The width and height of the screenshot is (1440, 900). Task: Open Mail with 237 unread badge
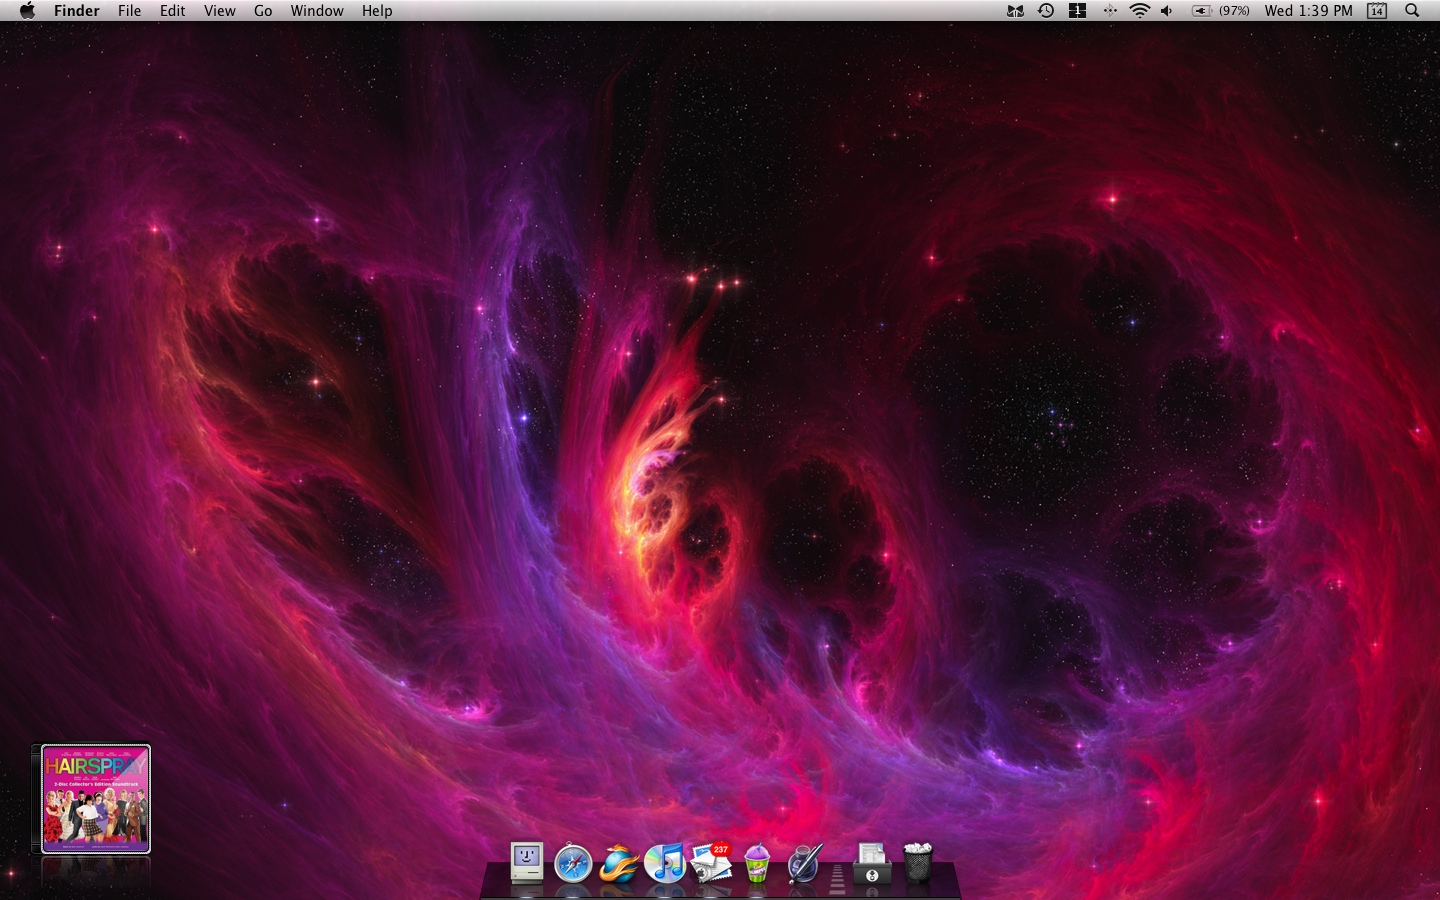(x=711, y=862)
